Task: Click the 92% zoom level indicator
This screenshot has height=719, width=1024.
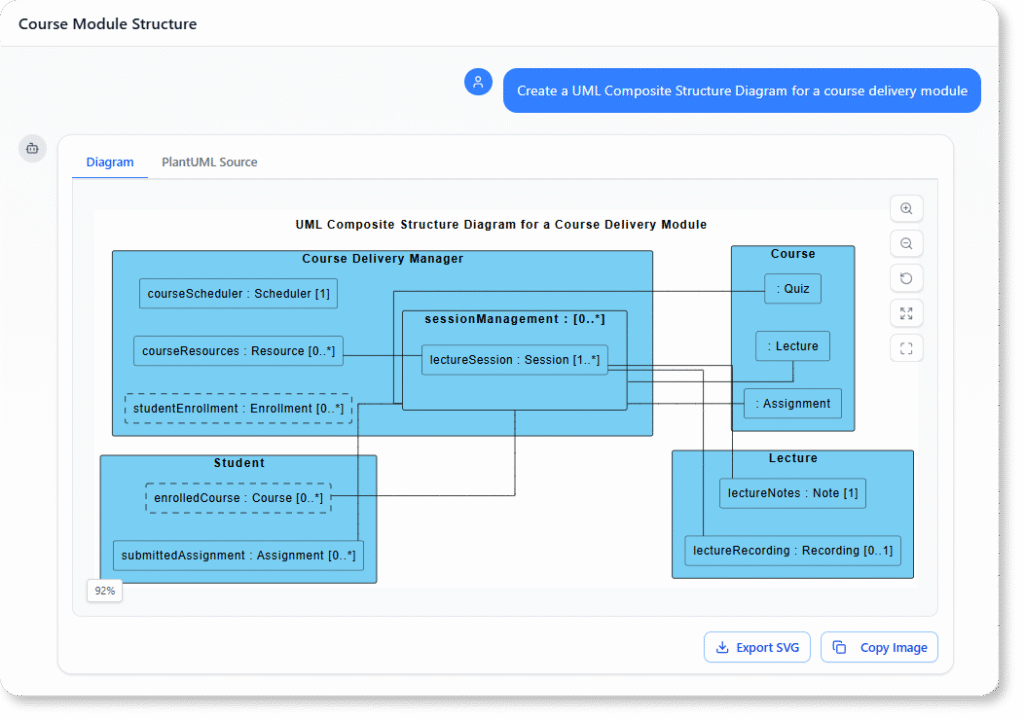Action: [x=104, y=591]
